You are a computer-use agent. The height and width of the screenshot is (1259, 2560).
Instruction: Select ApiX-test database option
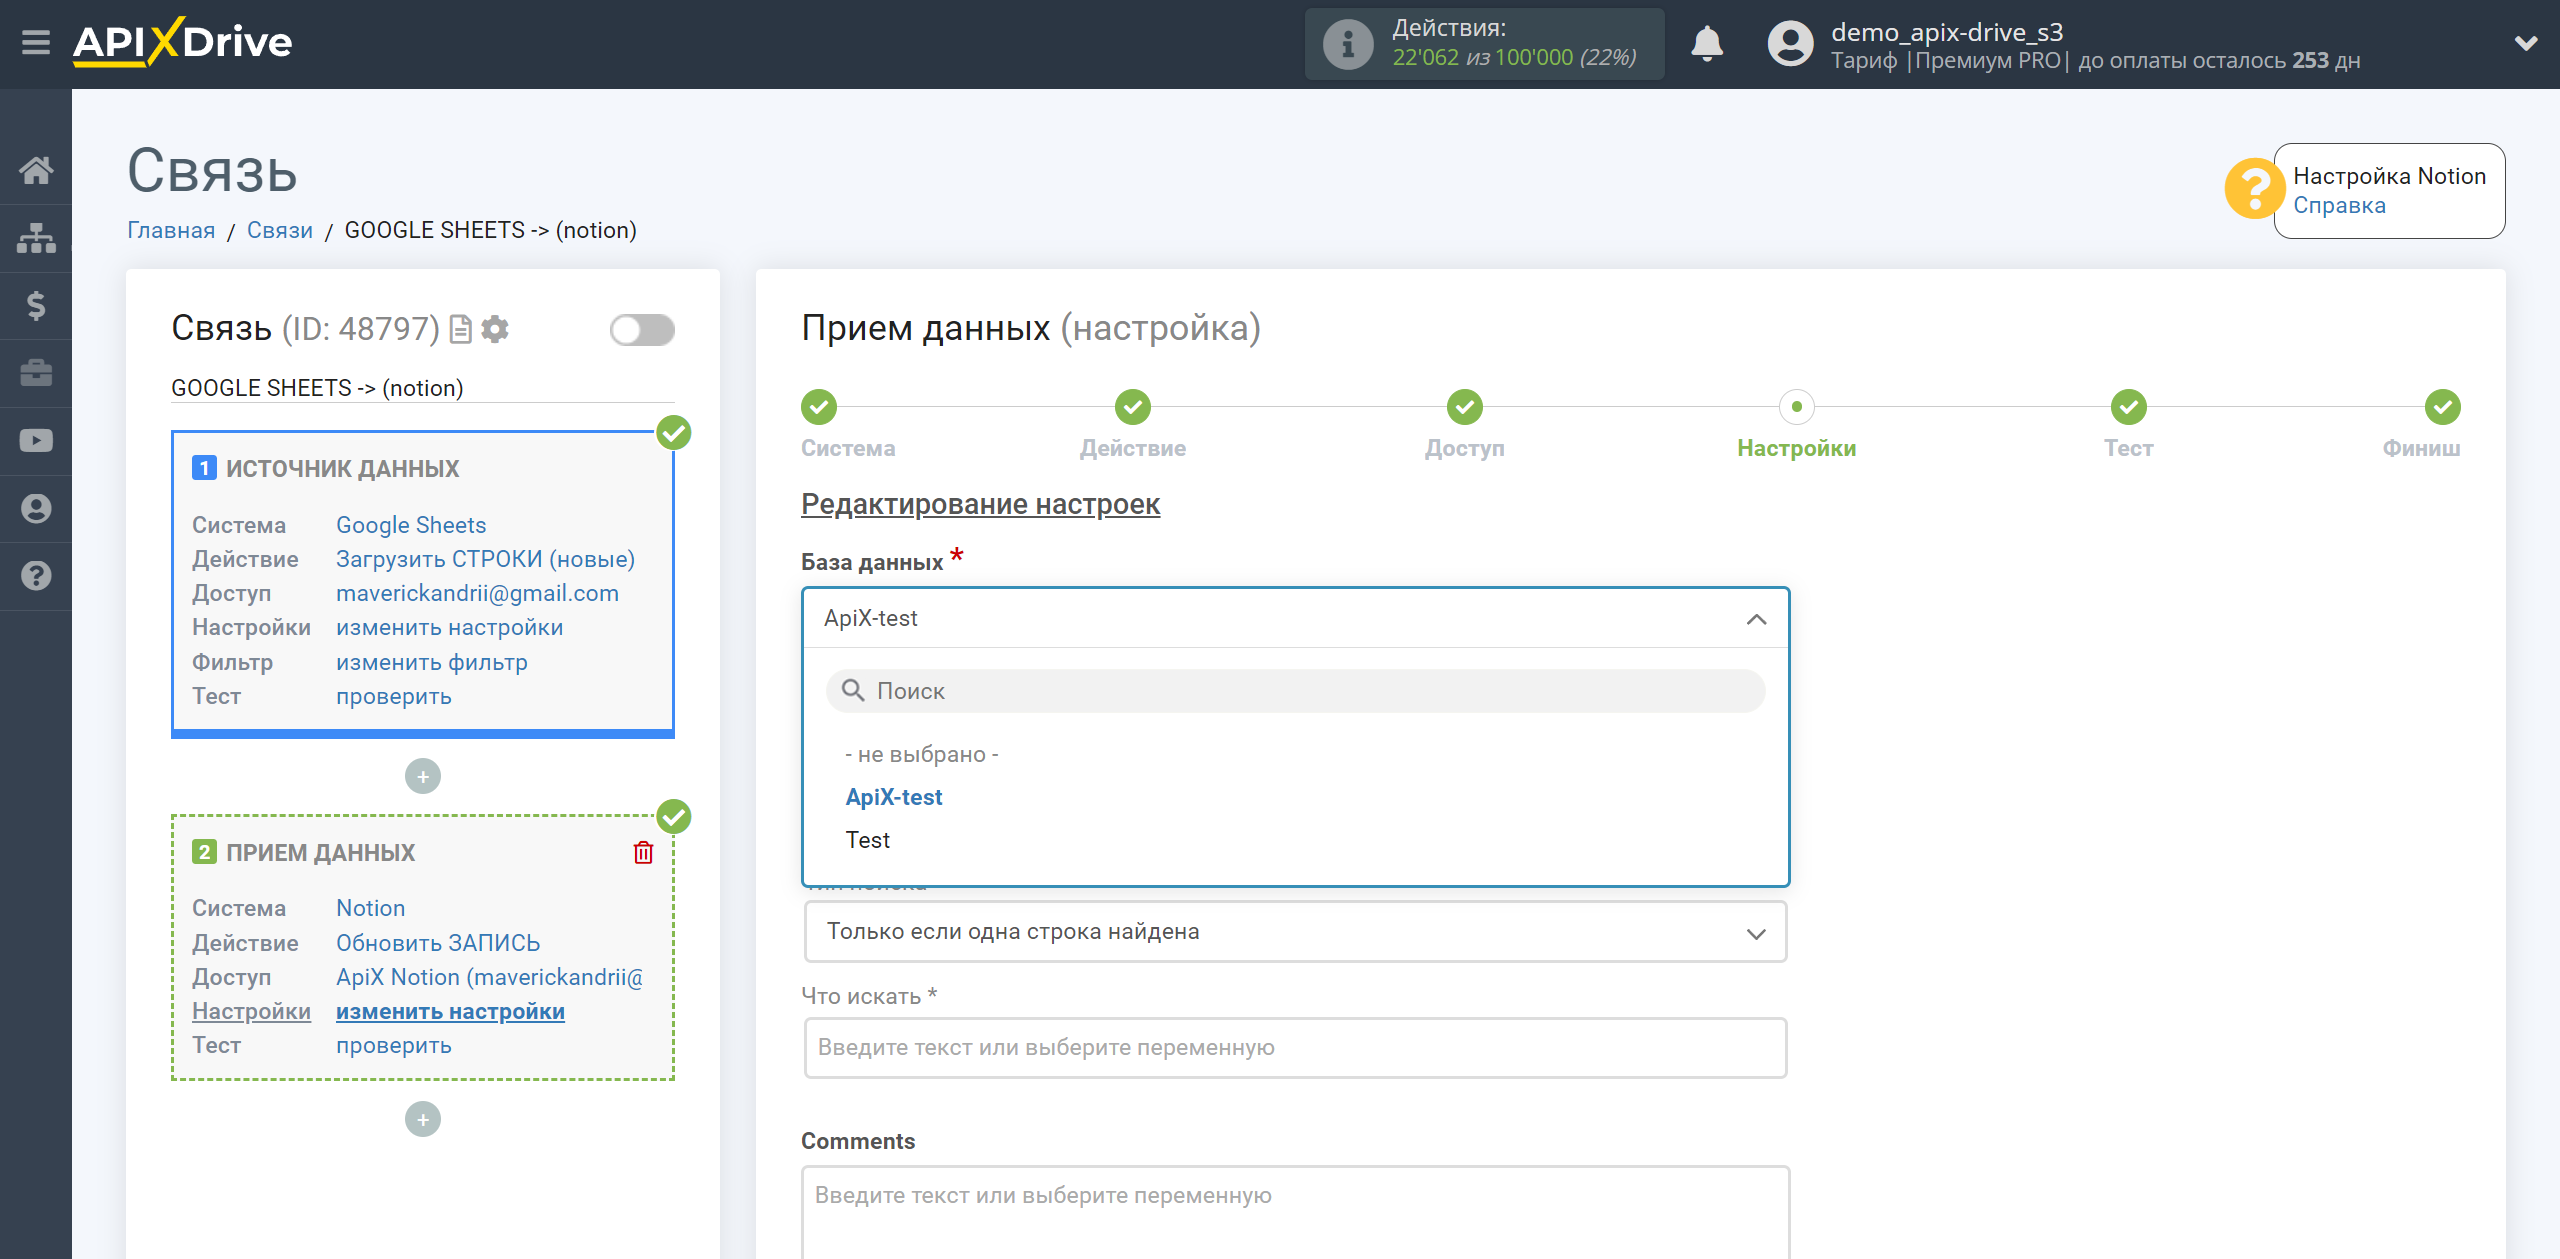[894, 797]
